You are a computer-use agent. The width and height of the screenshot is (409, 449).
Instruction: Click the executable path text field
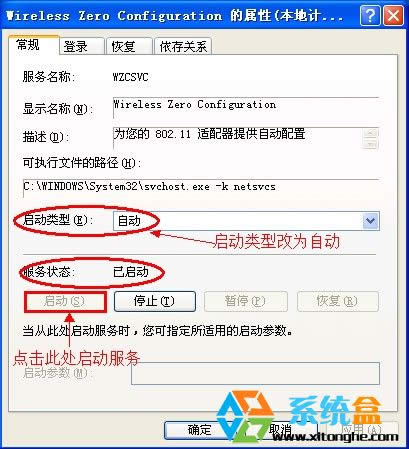(201, 188)
